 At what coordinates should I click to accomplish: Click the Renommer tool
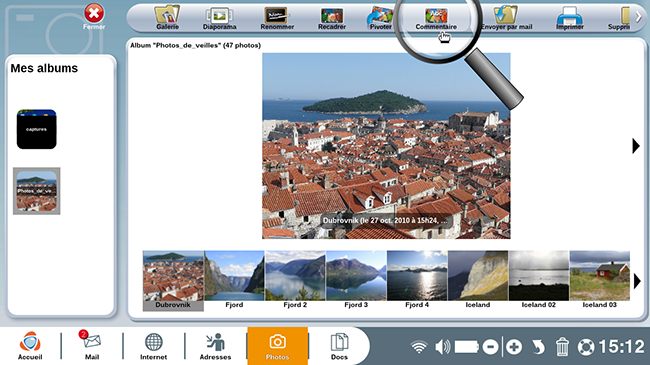pyautogui.click(x=277, y=19)
